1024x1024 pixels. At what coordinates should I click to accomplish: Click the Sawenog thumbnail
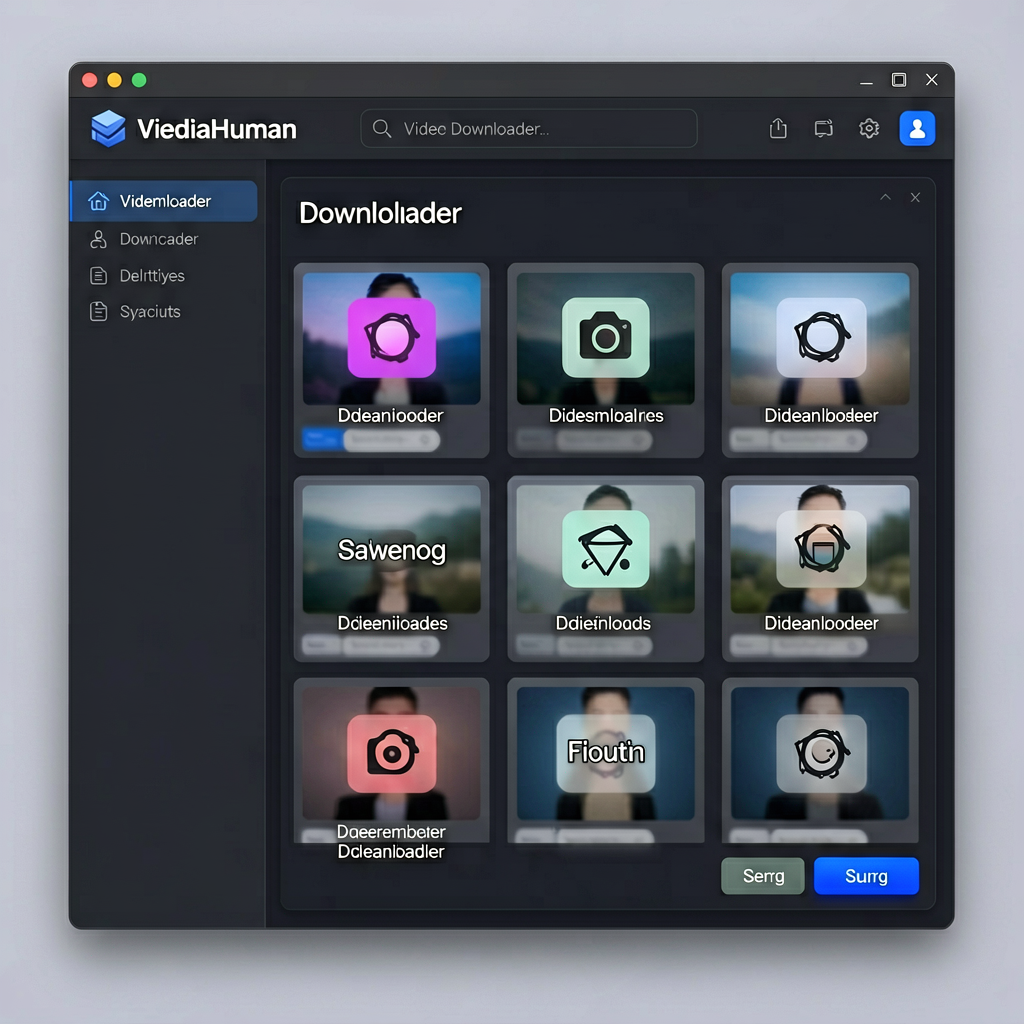392,549
